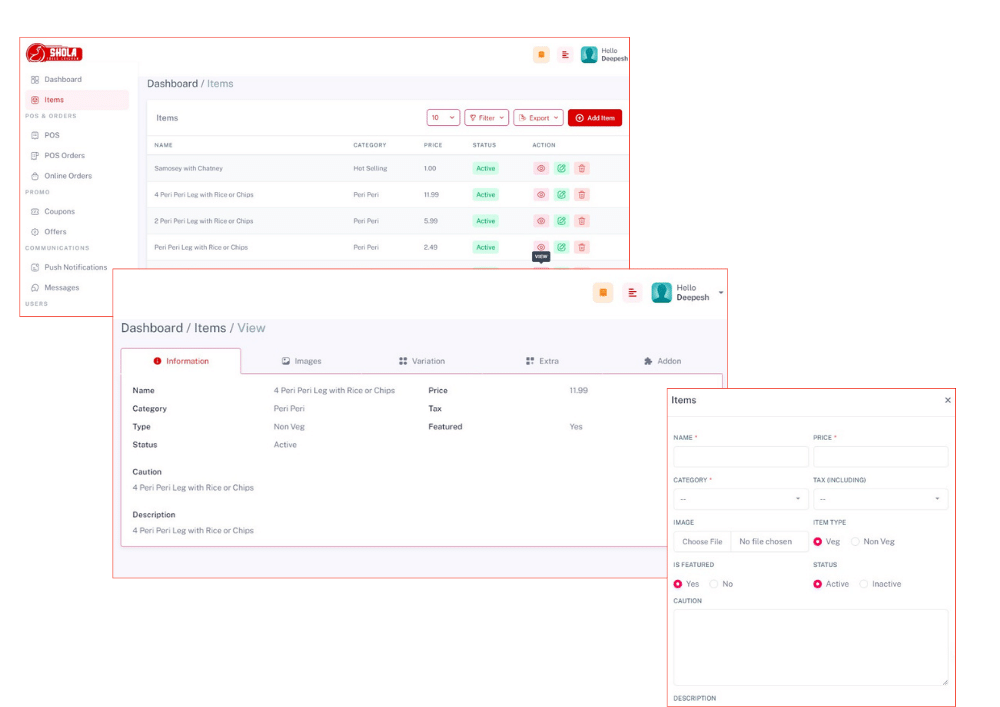This screenshot has width=1000, height=707.
Task: Expand the Category dropdown in Items form
Action: (x=740, y=499)
